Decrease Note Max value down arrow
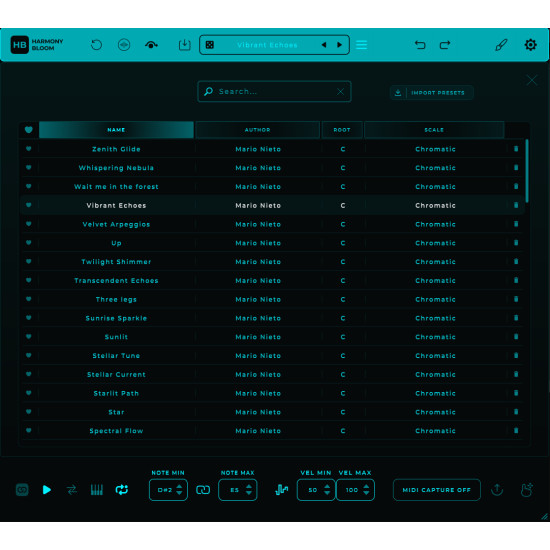 coord(249,493)
